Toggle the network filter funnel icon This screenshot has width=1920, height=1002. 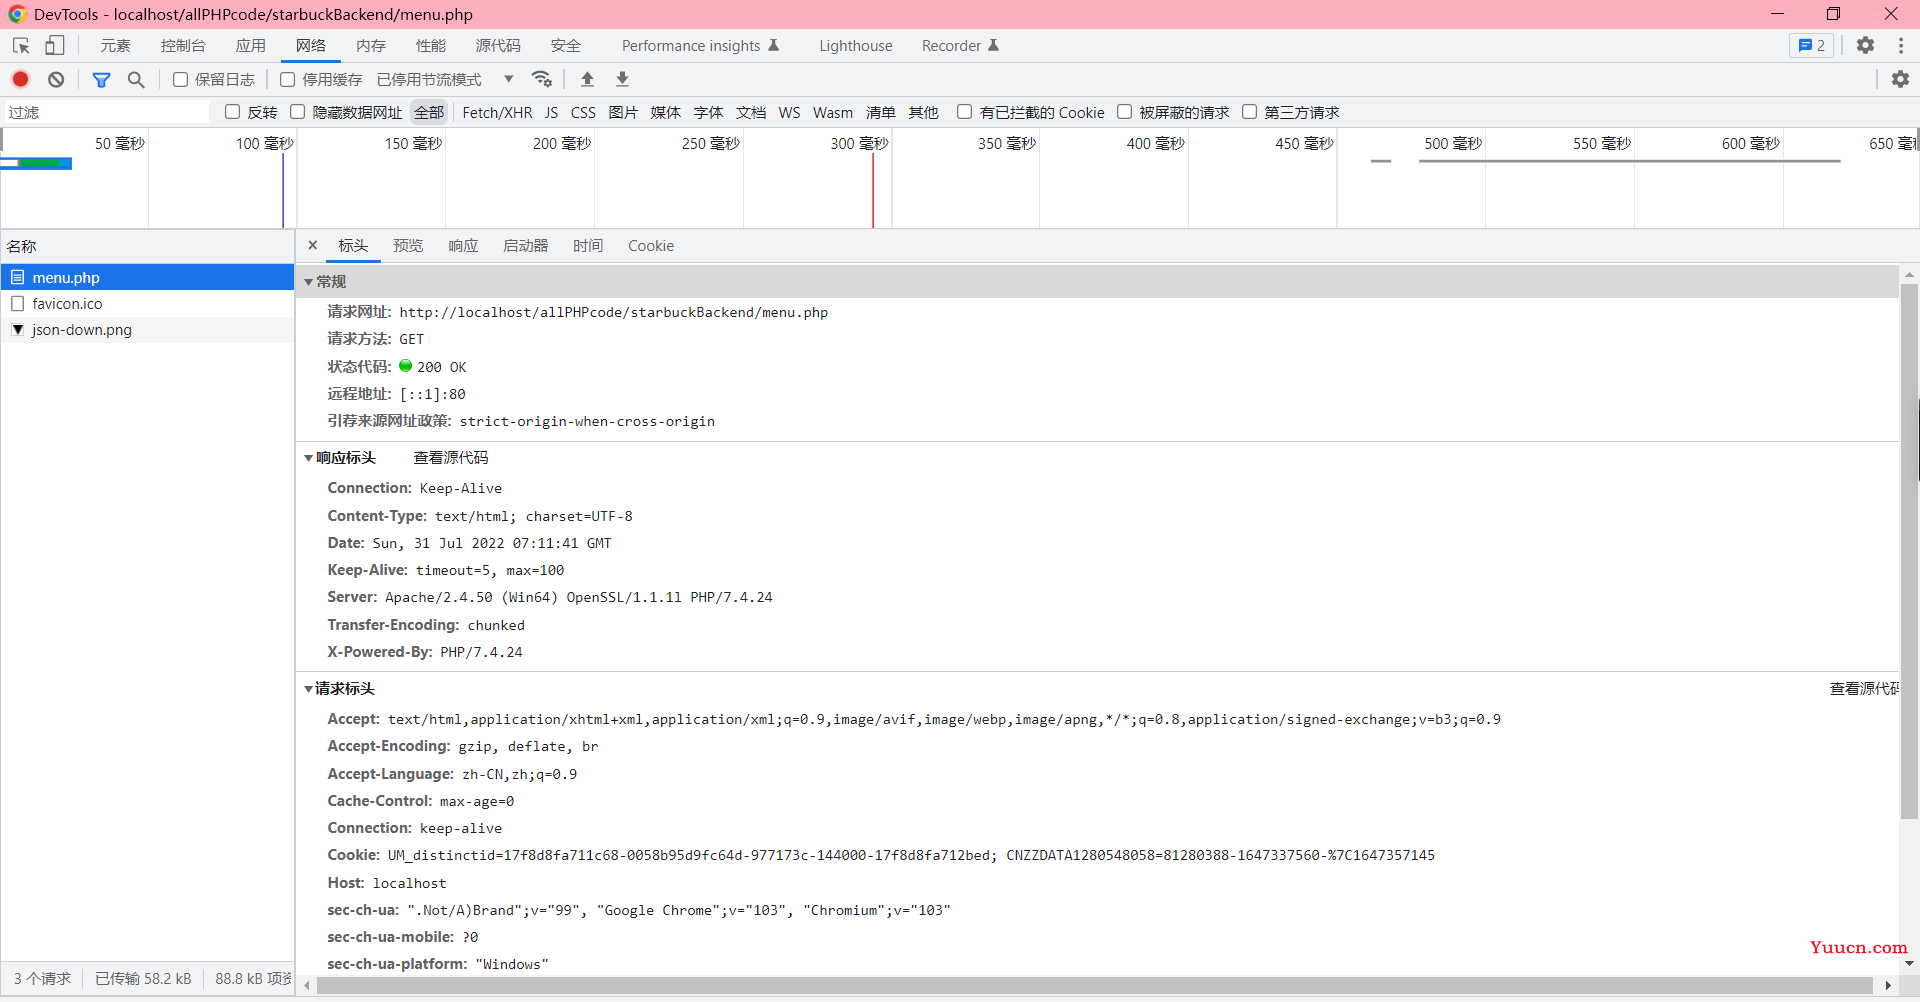[101, 79]
